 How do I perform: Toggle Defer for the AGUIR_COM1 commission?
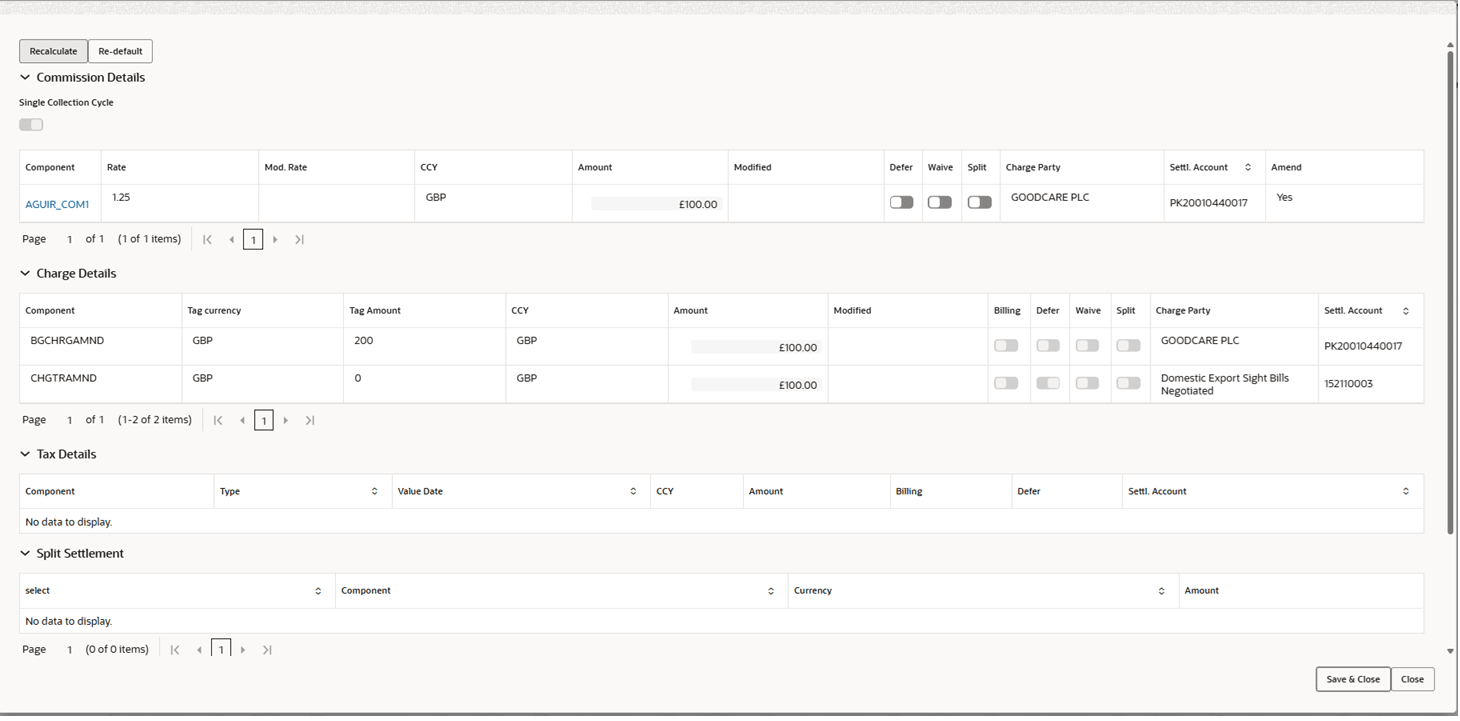click(901, 201)
